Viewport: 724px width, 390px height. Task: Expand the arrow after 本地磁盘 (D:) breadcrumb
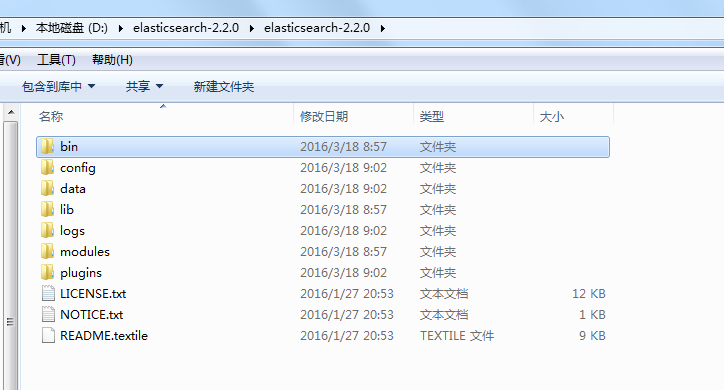pyautogui.click(x=121, y=29)
